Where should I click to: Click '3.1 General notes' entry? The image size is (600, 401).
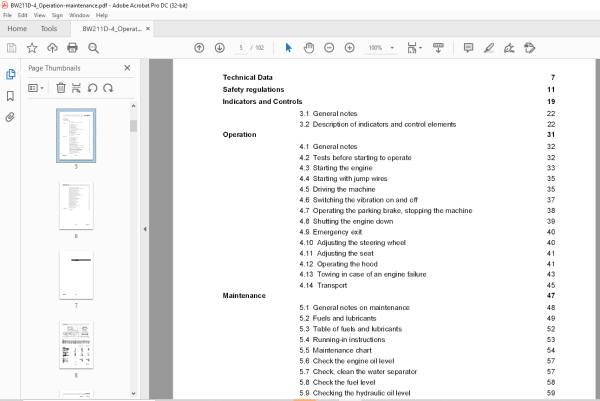click(x=328, y=114)
